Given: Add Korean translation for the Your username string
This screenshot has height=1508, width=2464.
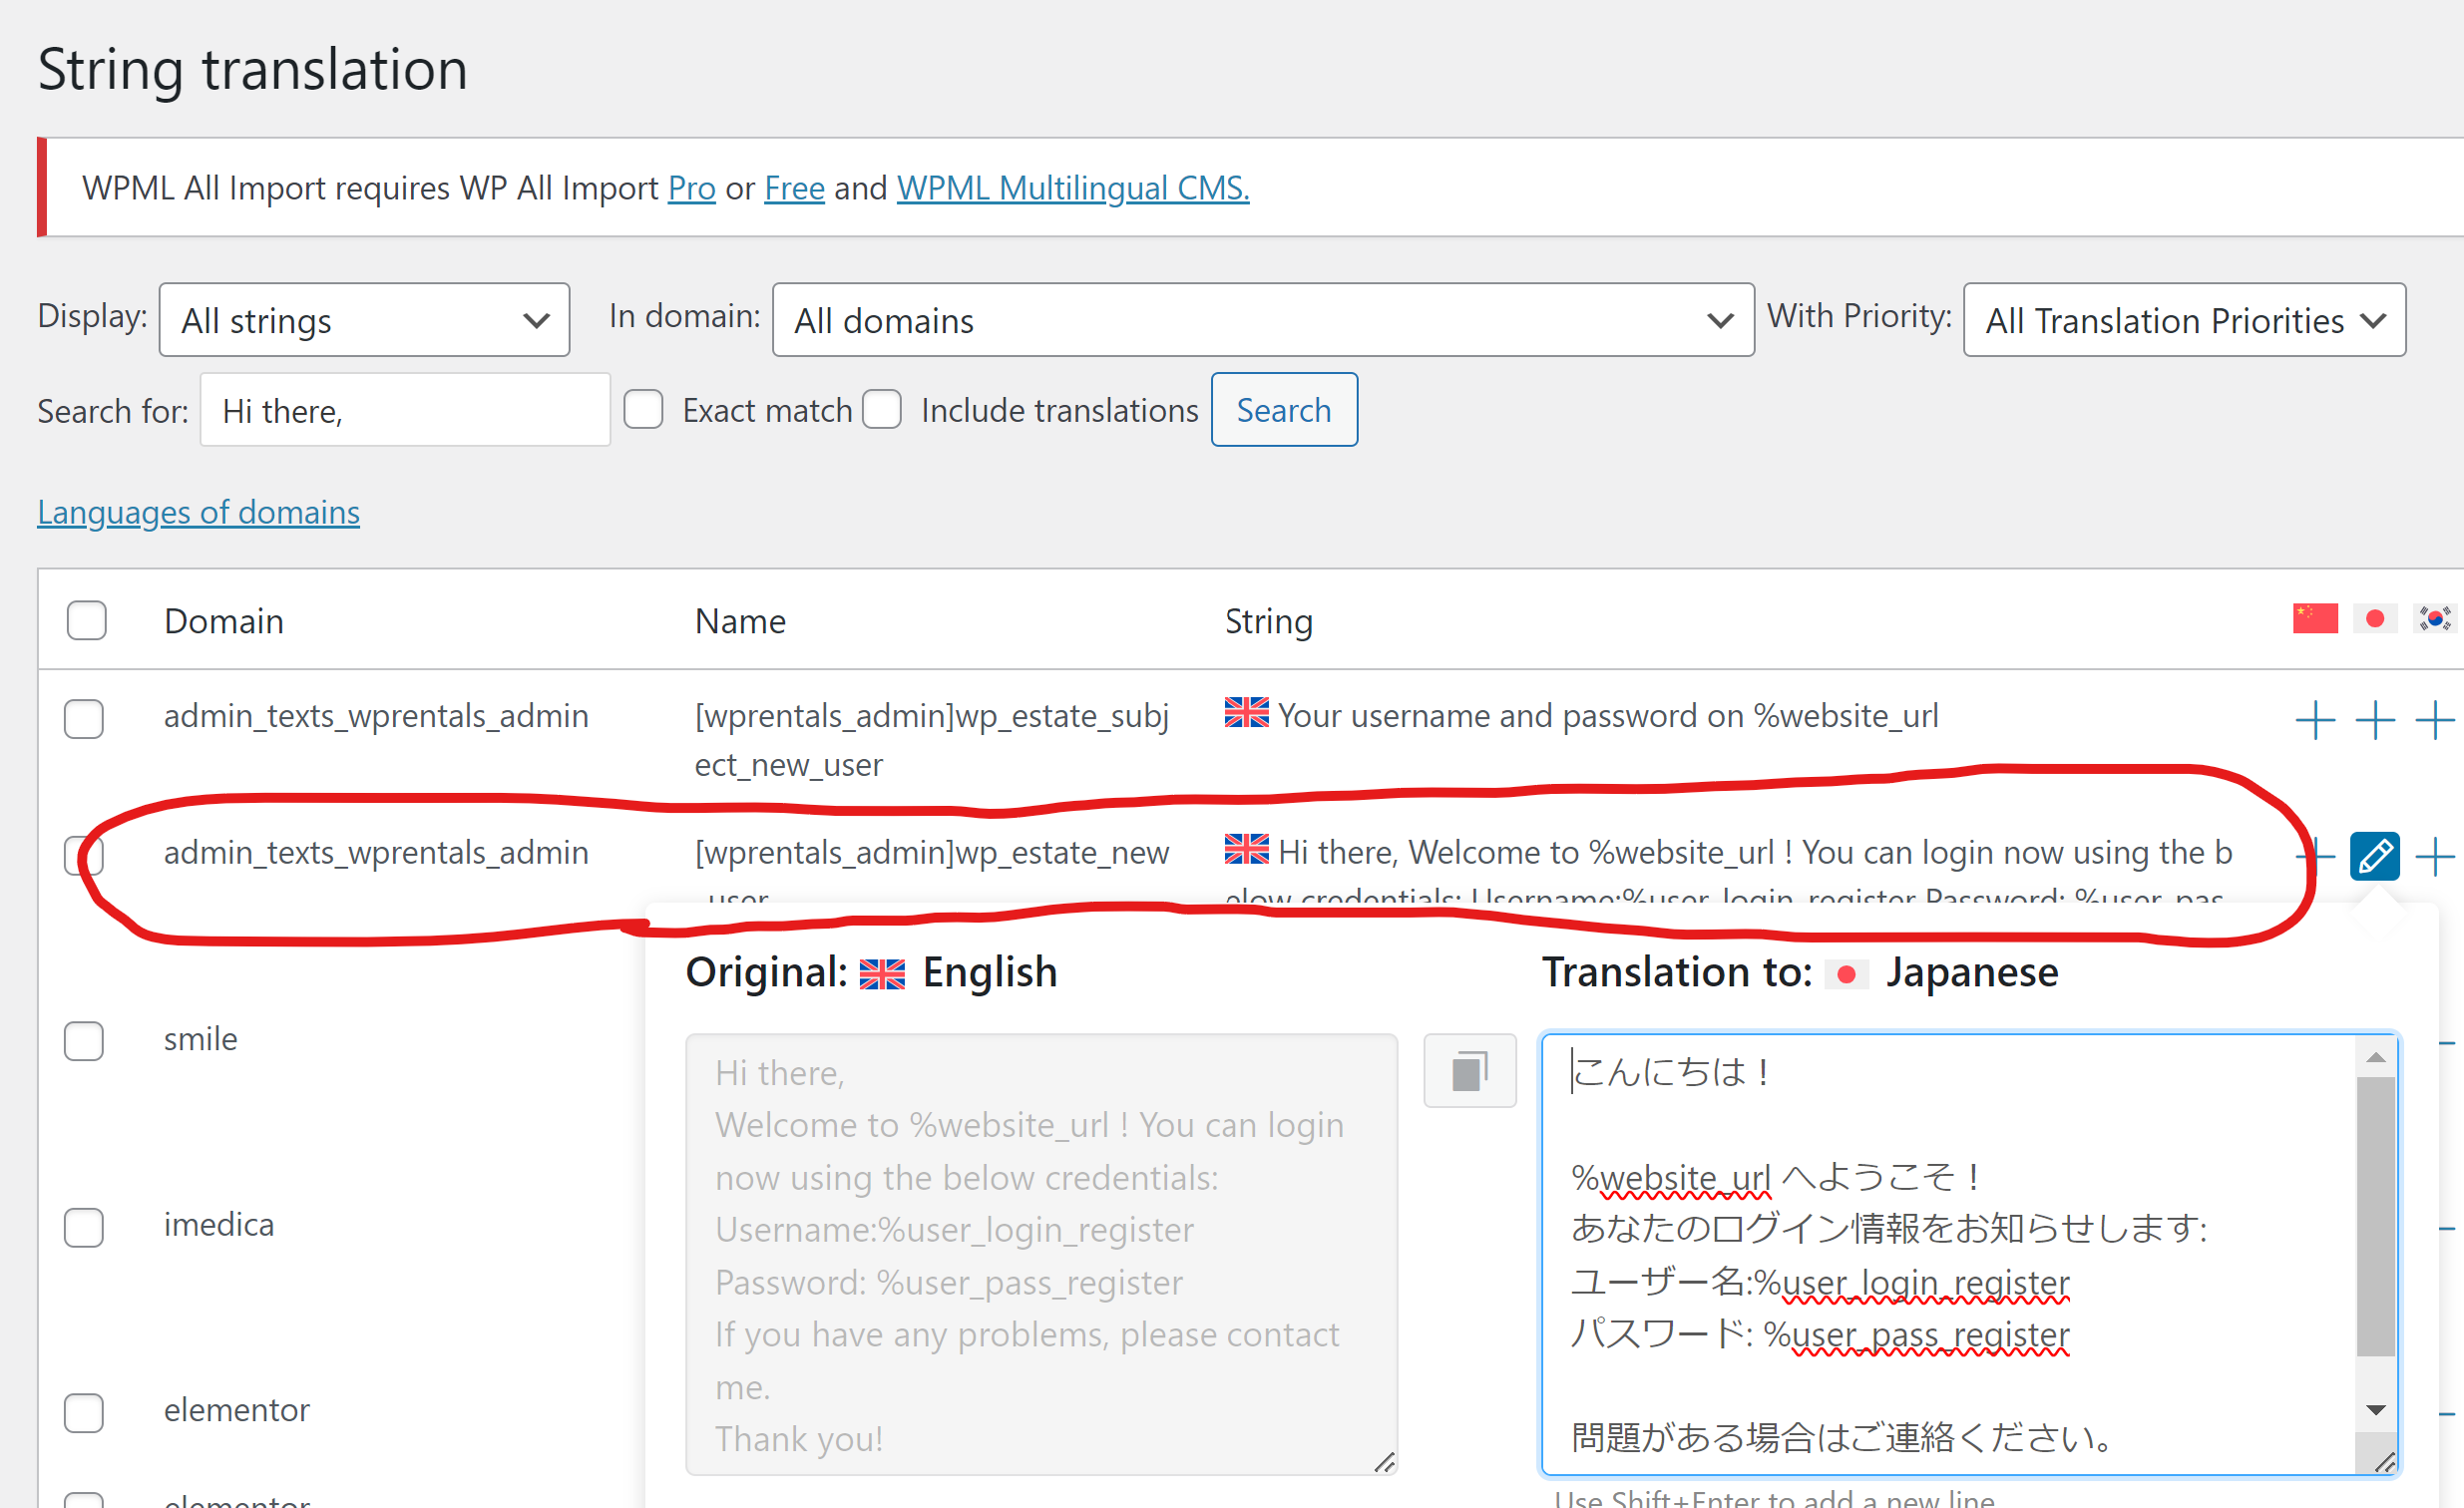Looking at the screenshot, I should [x=2435, y=720].
